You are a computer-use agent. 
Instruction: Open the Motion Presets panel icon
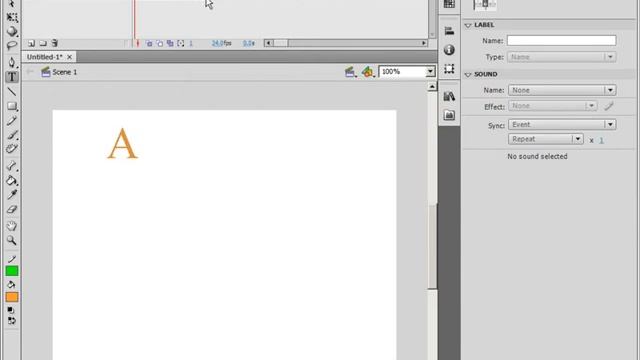tap(449, 115)
